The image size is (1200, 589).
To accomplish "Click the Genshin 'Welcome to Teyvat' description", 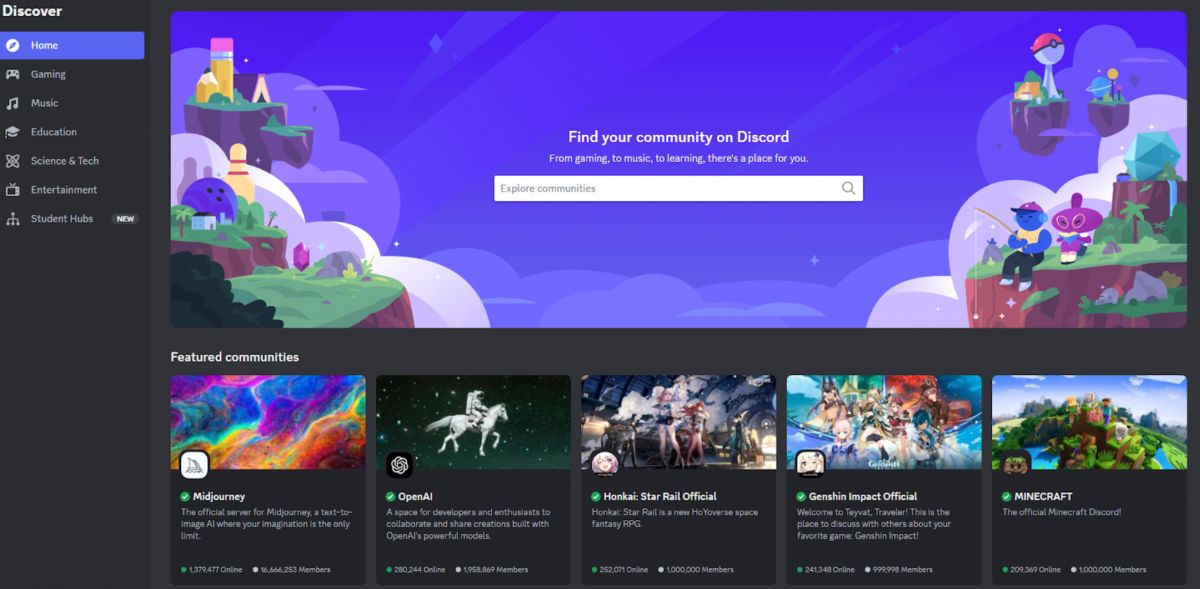I will click(x=874, y=523).
